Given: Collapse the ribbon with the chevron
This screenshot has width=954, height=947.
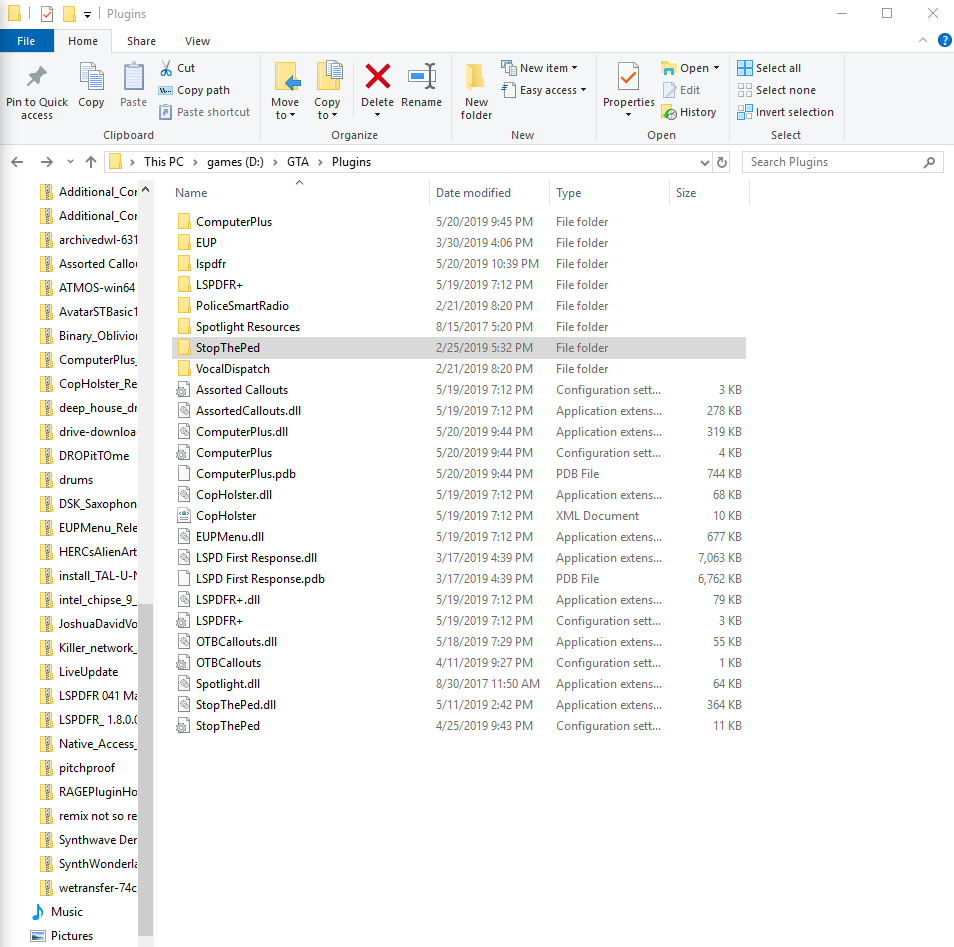Looking at the screenshot, I should tap(923, 40).
